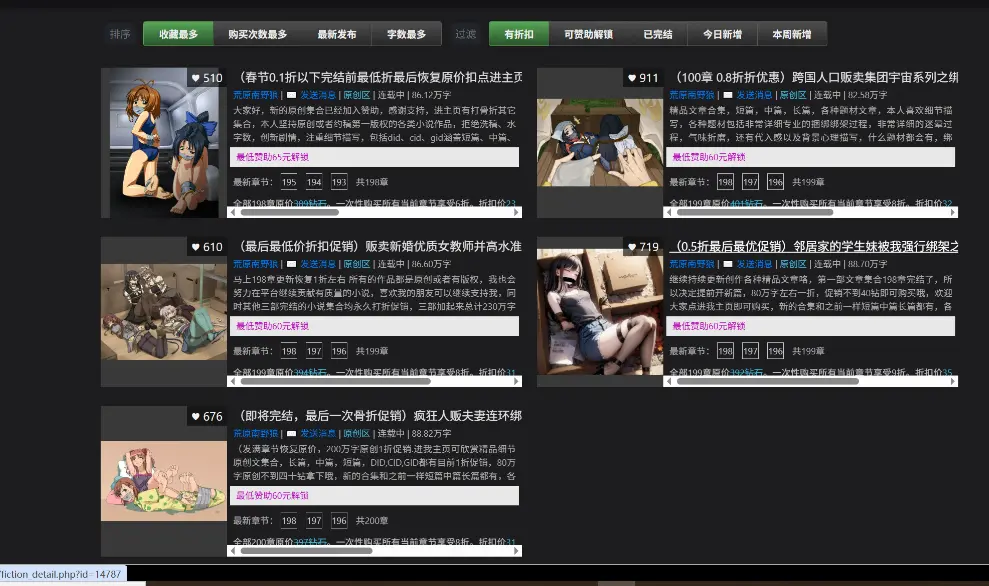The image size is (989, 586).
Task: Enable the 已完结 filter
Action: 657,34
